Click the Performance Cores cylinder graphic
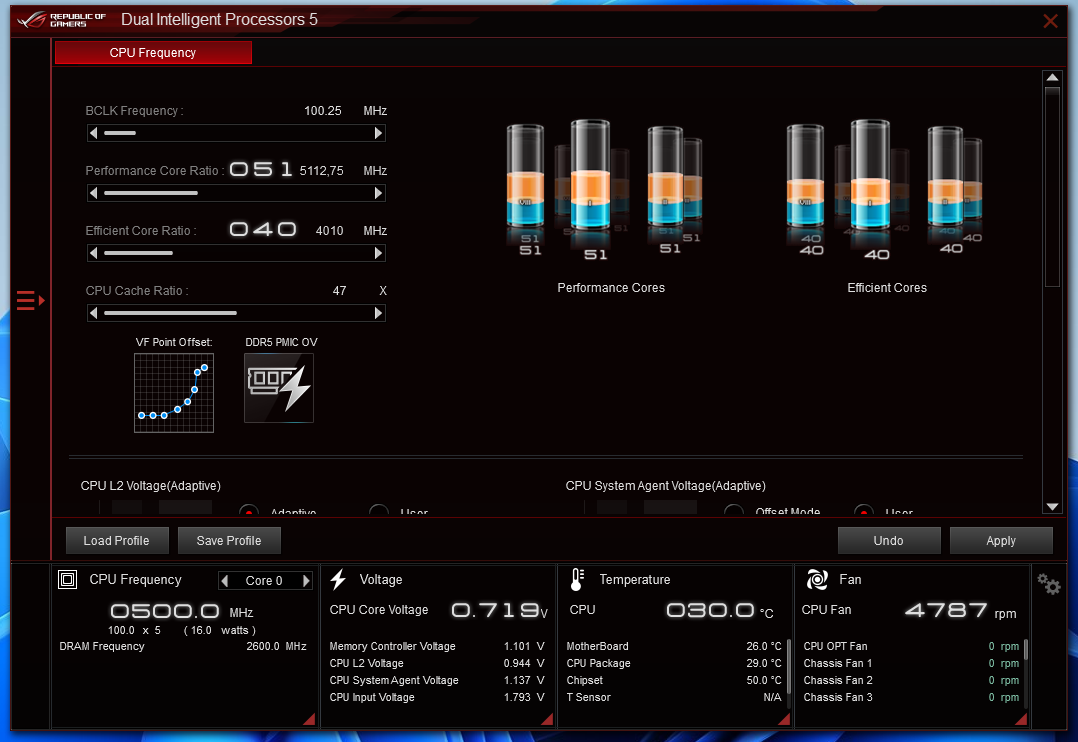The image size is (1078, 742). (x=605, y=188)
